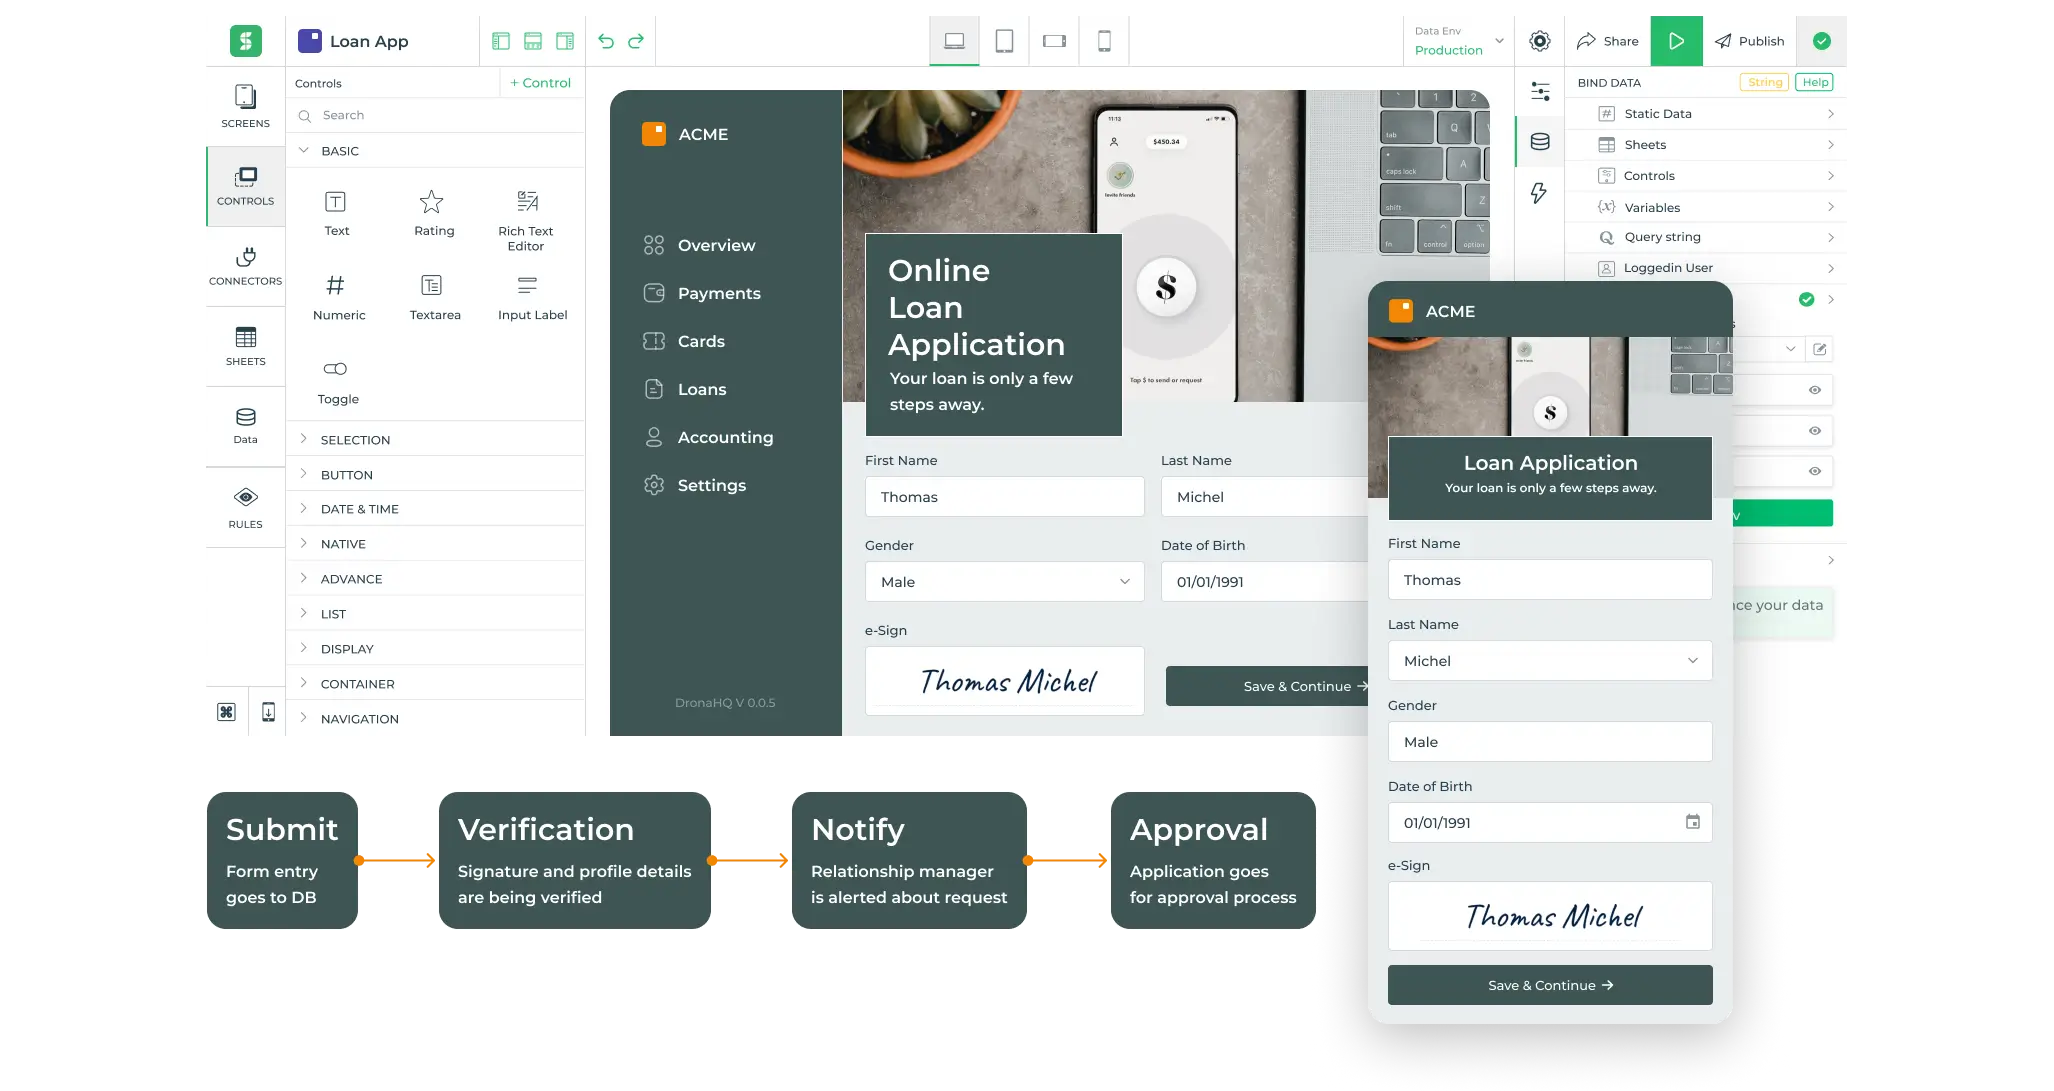This screenshot has width=2054, height=1091.
Task: Open the Connectors sidebar panel
Action: coord(245,266)
